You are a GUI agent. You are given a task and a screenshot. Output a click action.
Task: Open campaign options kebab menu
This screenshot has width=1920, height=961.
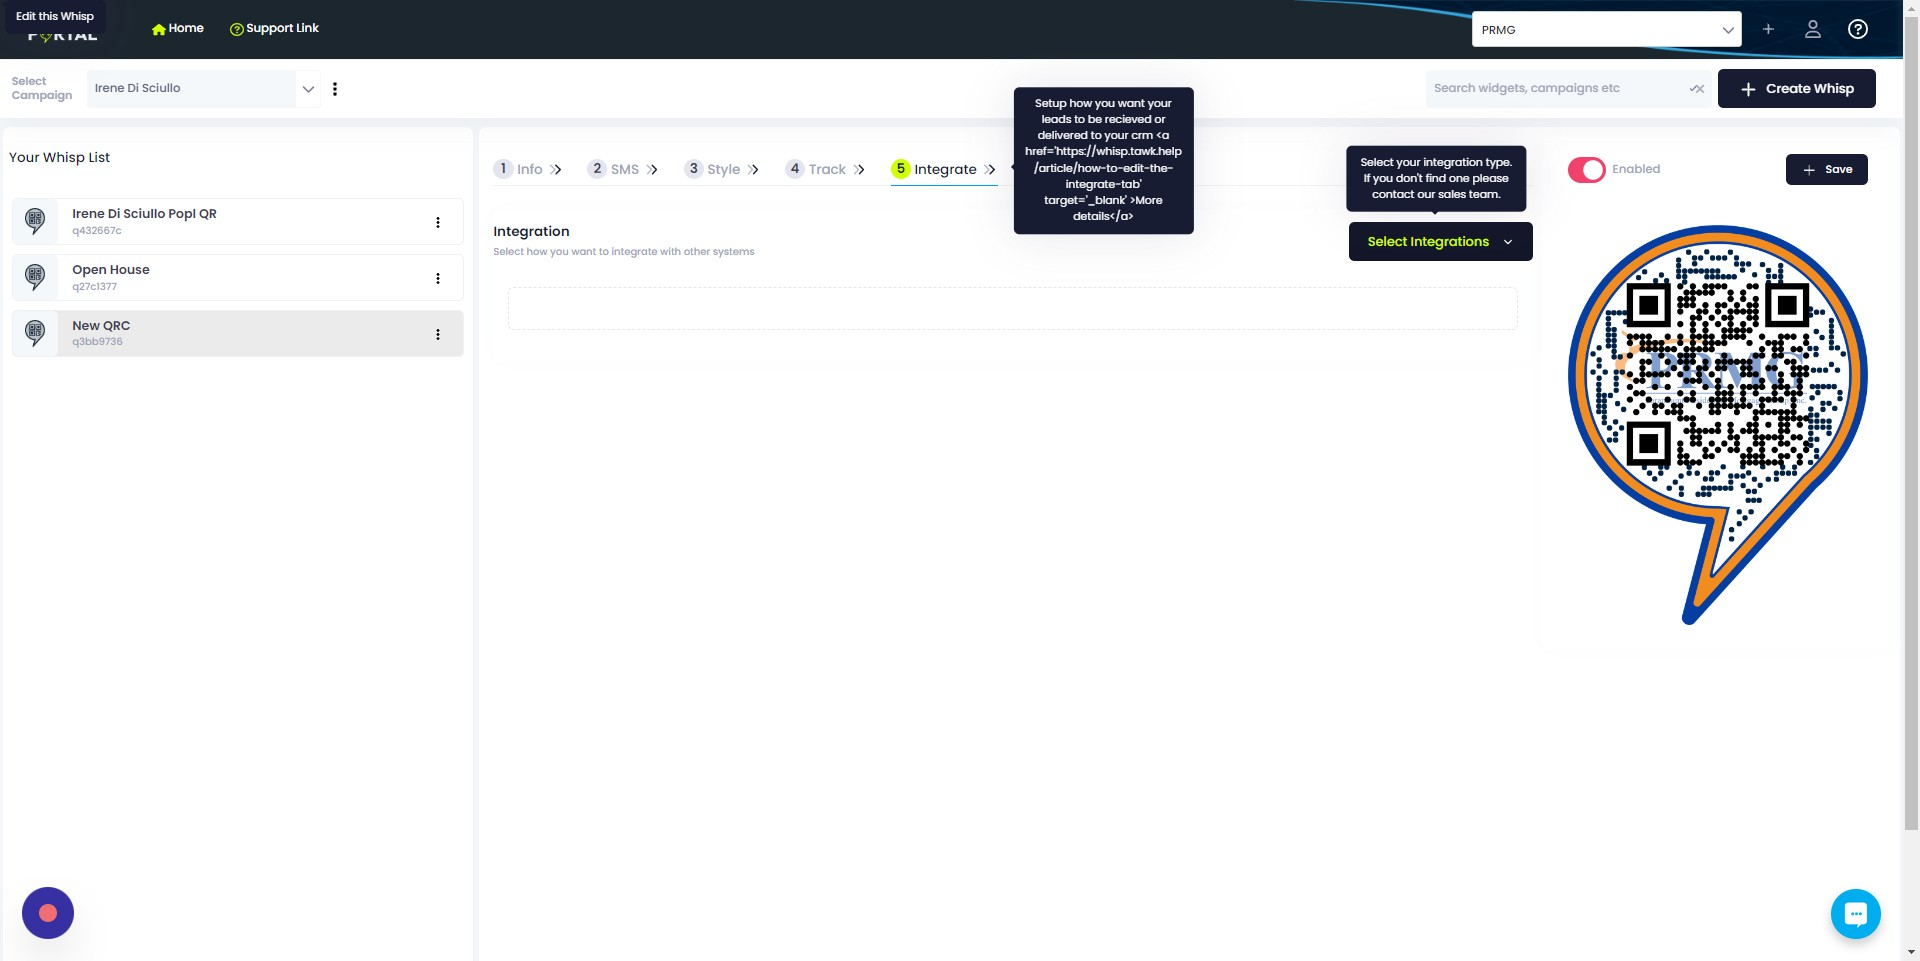(335, 89)
